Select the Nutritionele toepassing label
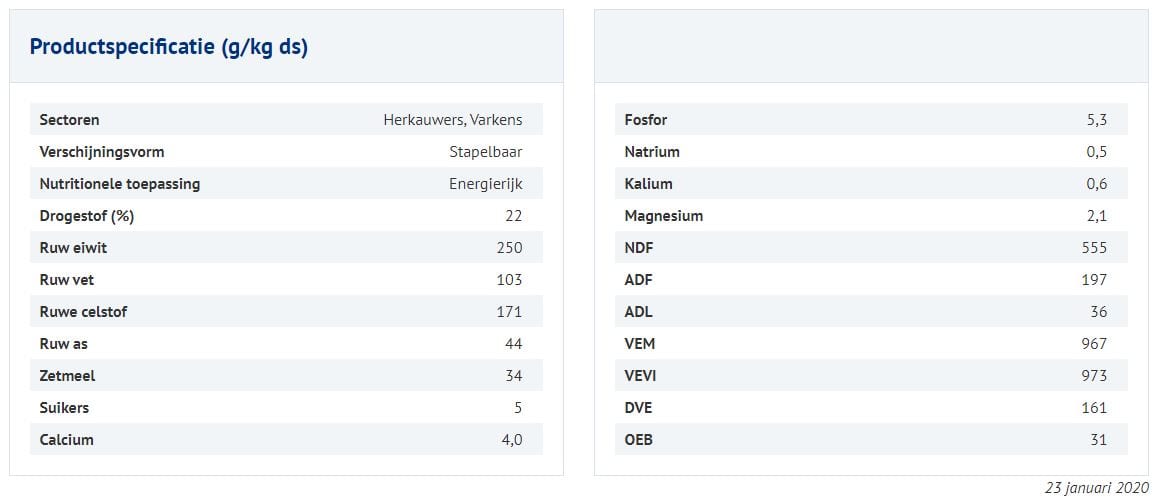 pos(120,184)
